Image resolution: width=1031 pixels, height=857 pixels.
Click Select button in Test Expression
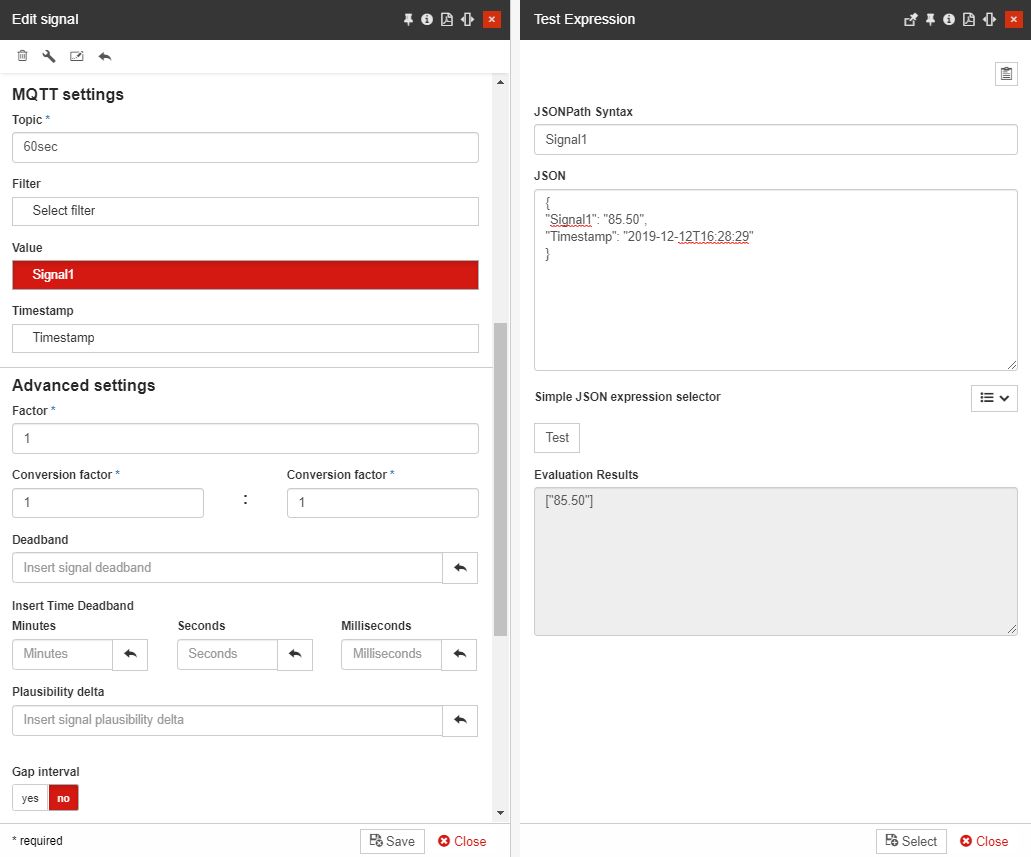point(910,841)
